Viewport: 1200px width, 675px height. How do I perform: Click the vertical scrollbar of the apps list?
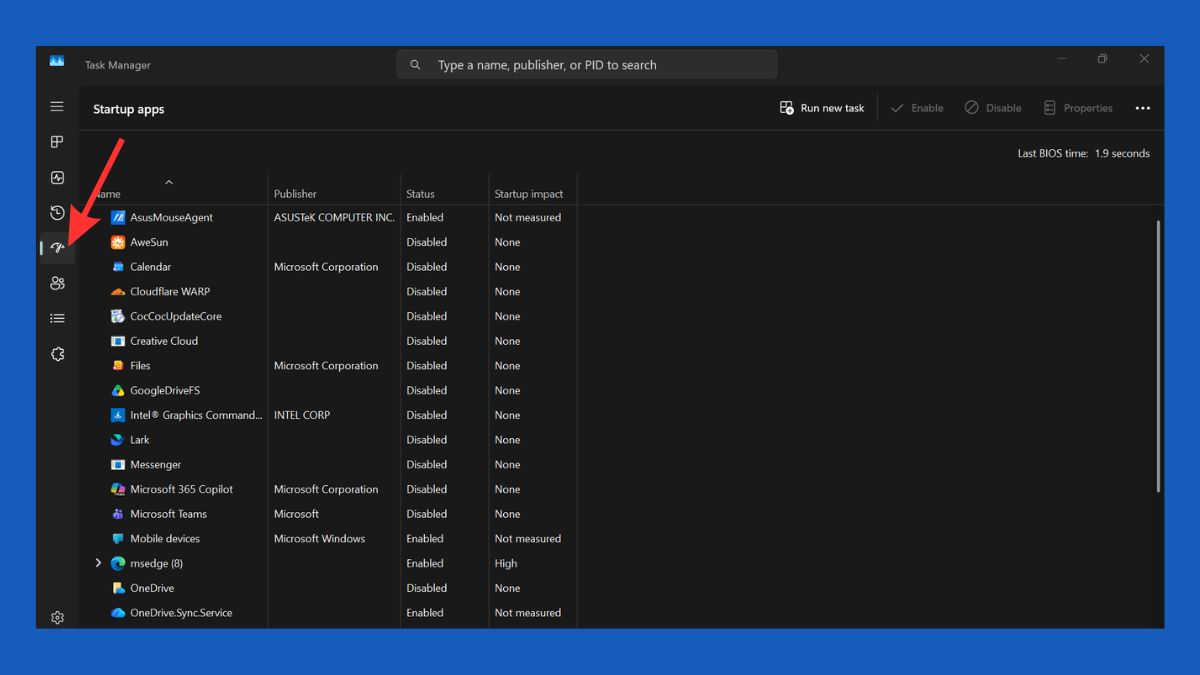(1159, 356)
